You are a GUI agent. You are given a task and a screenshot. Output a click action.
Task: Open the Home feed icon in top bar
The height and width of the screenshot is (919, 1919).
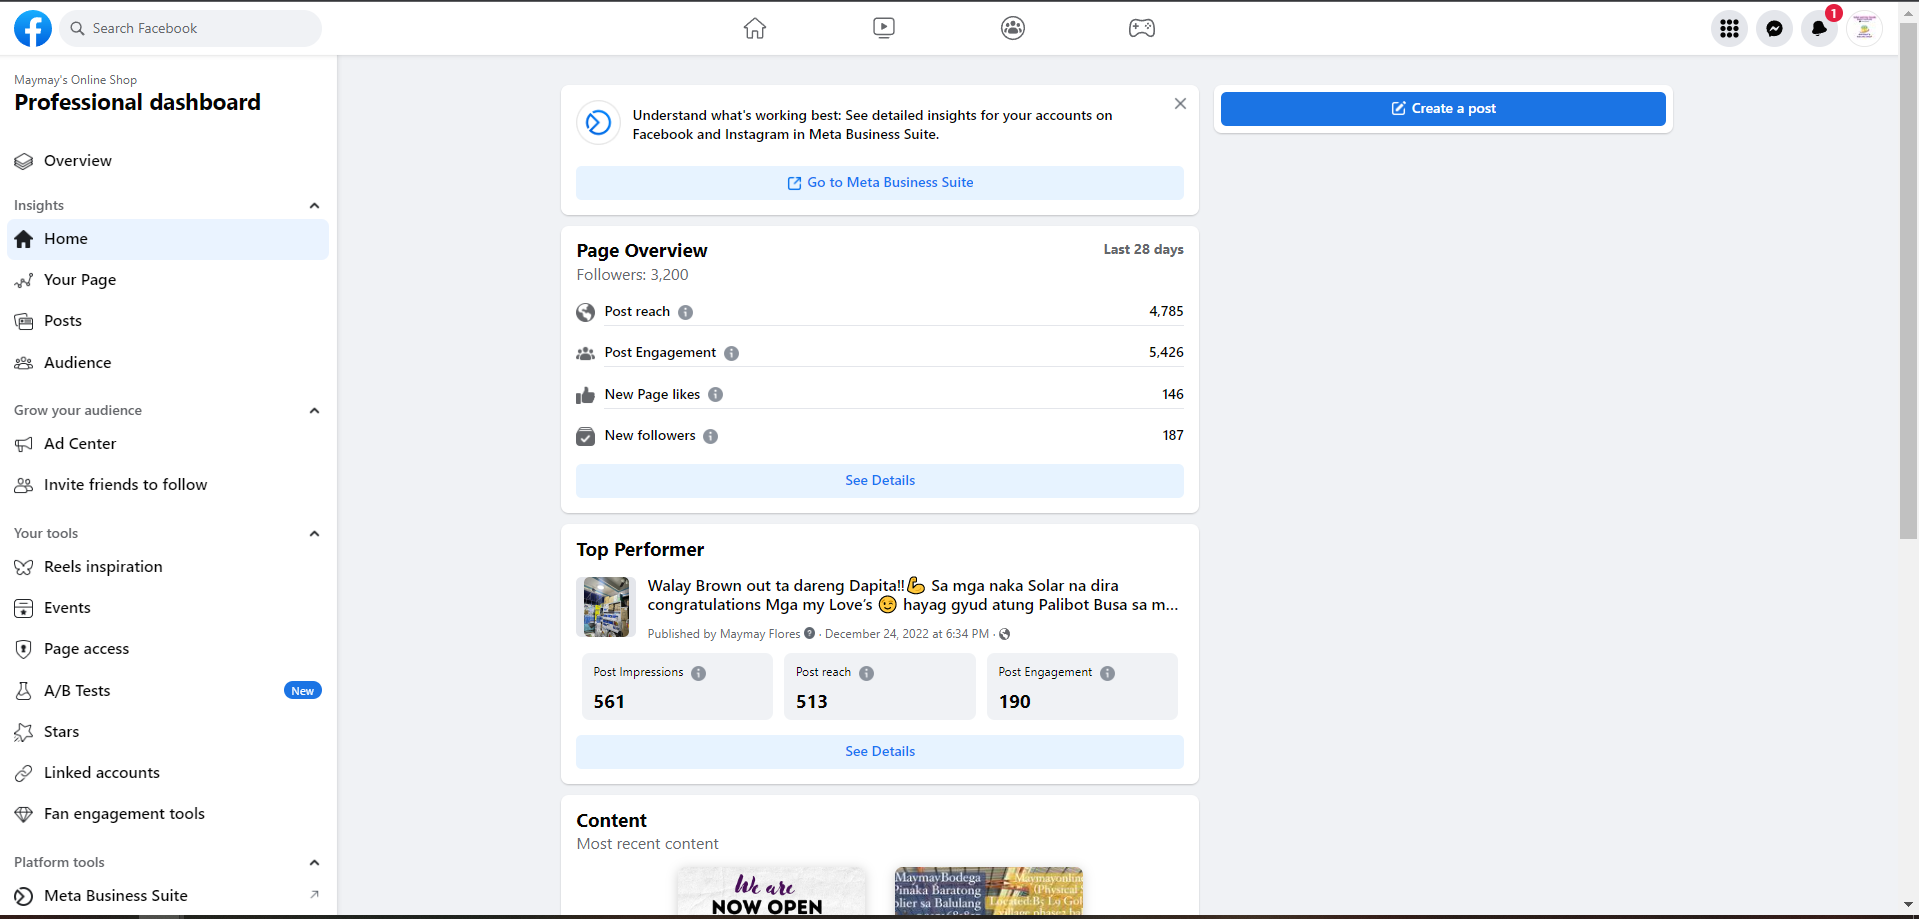755,28
